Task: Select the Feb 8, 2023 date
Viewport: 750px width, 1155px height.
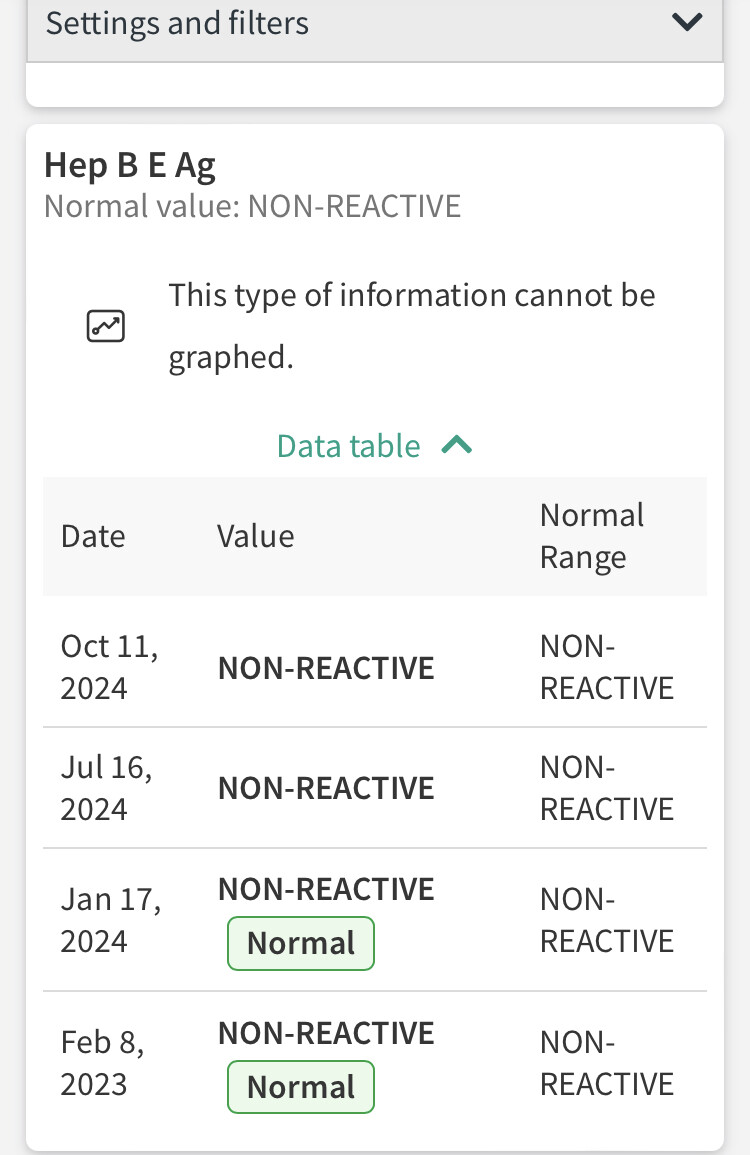Action: [x=102, y=1063]
